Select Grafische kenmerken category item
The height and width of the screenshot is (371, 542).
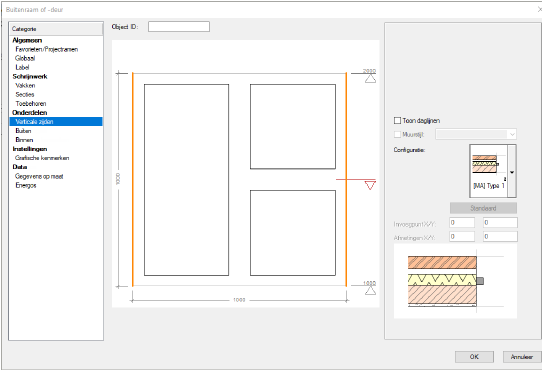[42, 158]
